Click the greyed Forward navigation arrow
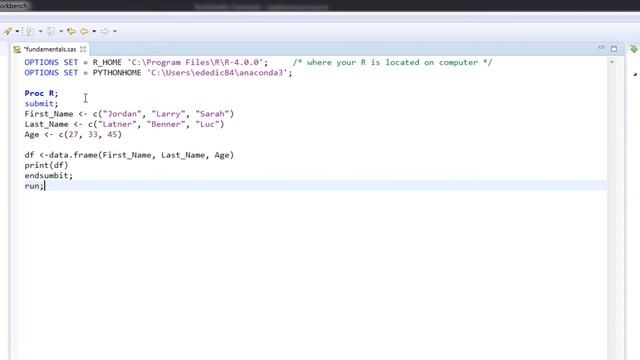Screen dimensions: 640x360 (105, 31)
